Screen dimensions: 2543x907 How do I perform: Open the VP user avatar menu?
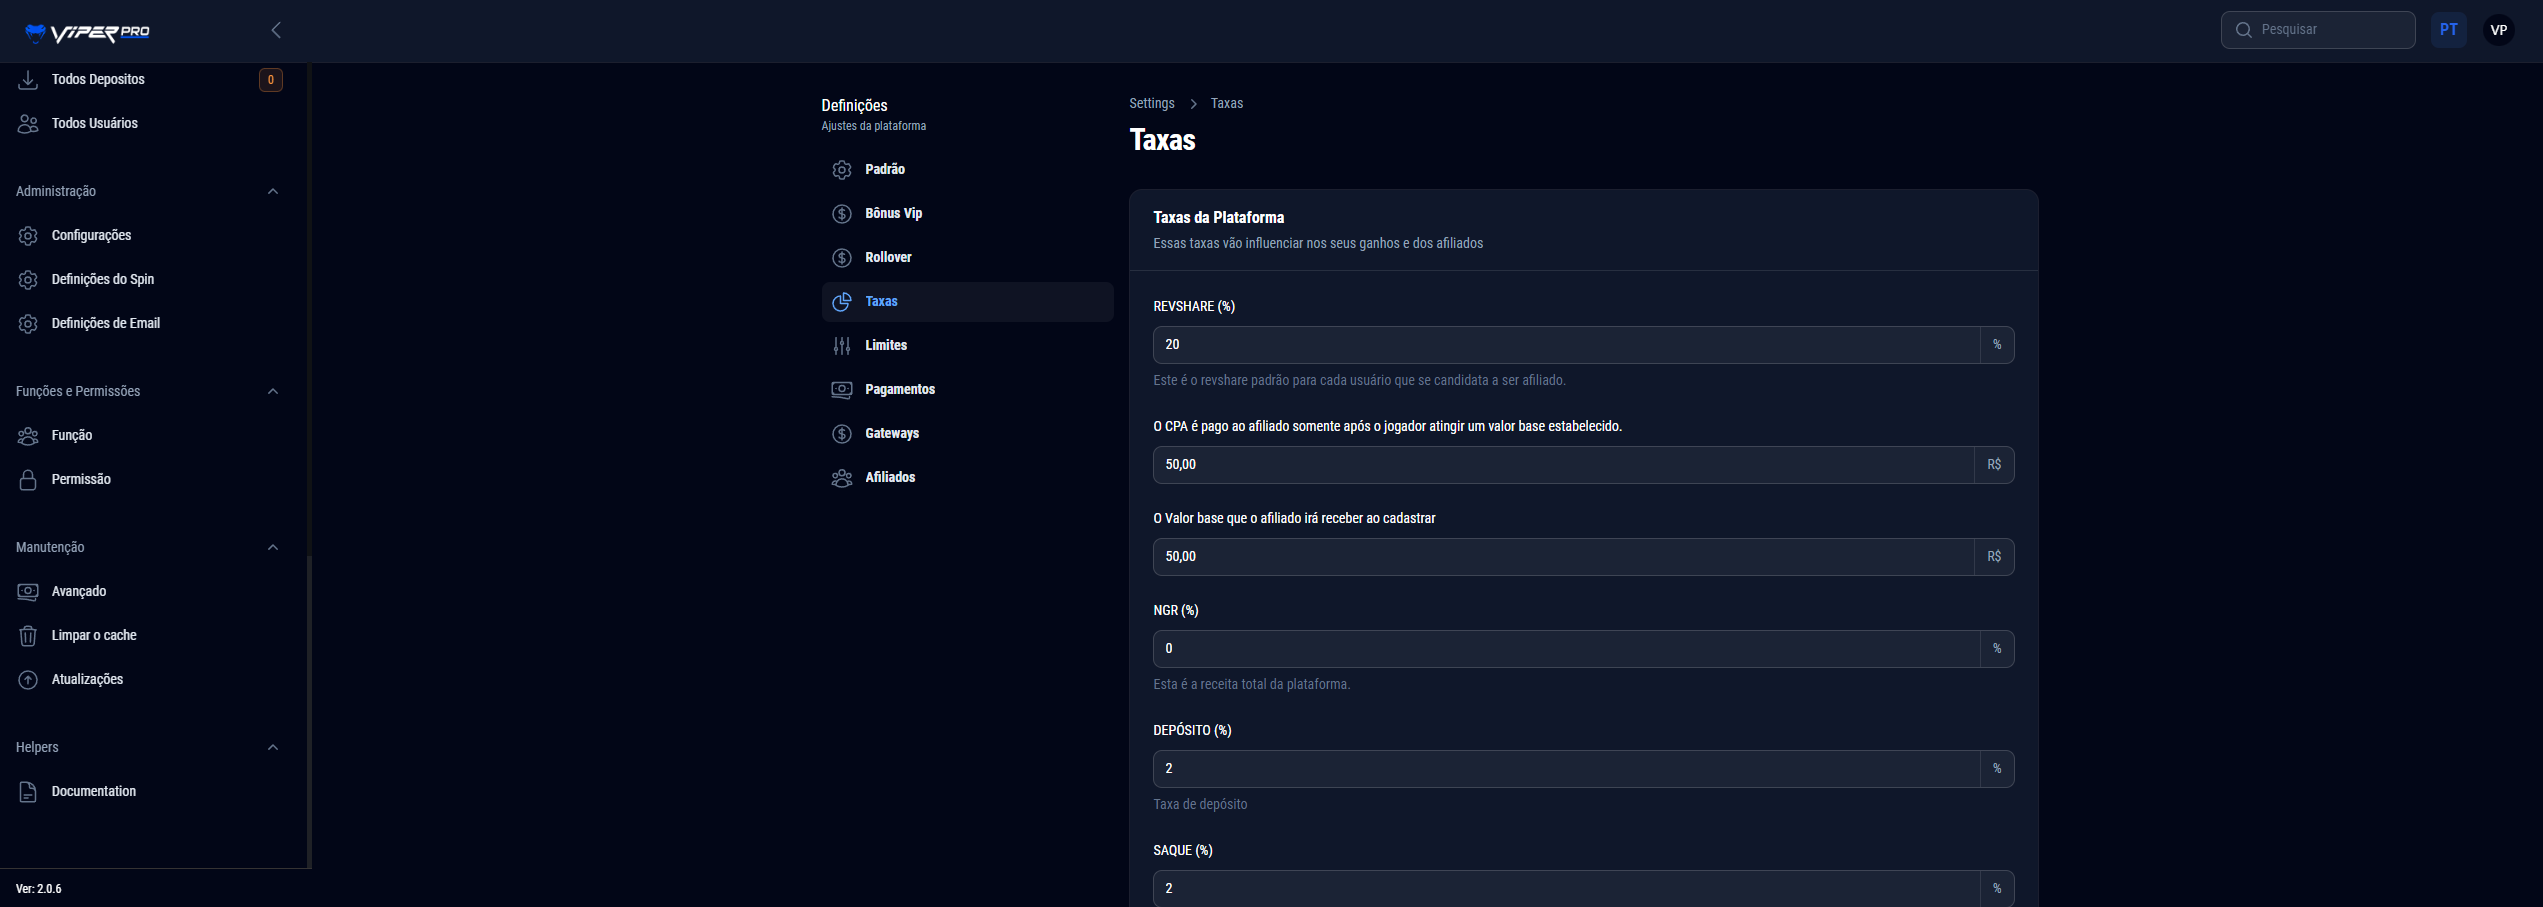click(x=2498, y=30)
